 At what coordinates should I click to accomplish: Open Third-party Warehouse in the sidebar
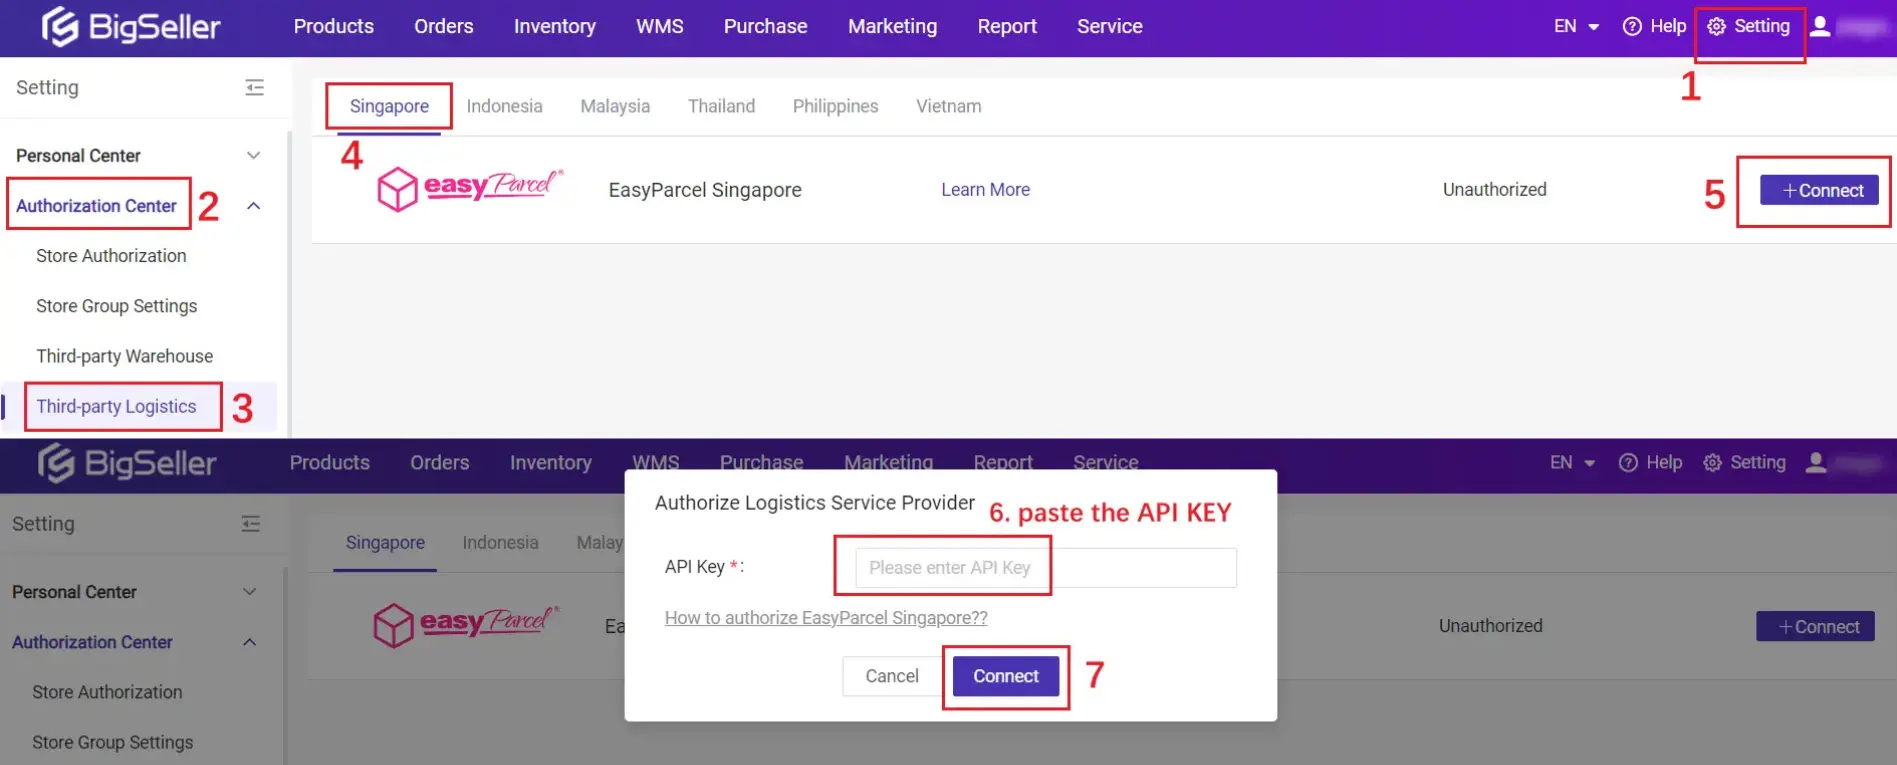(124, 356)
